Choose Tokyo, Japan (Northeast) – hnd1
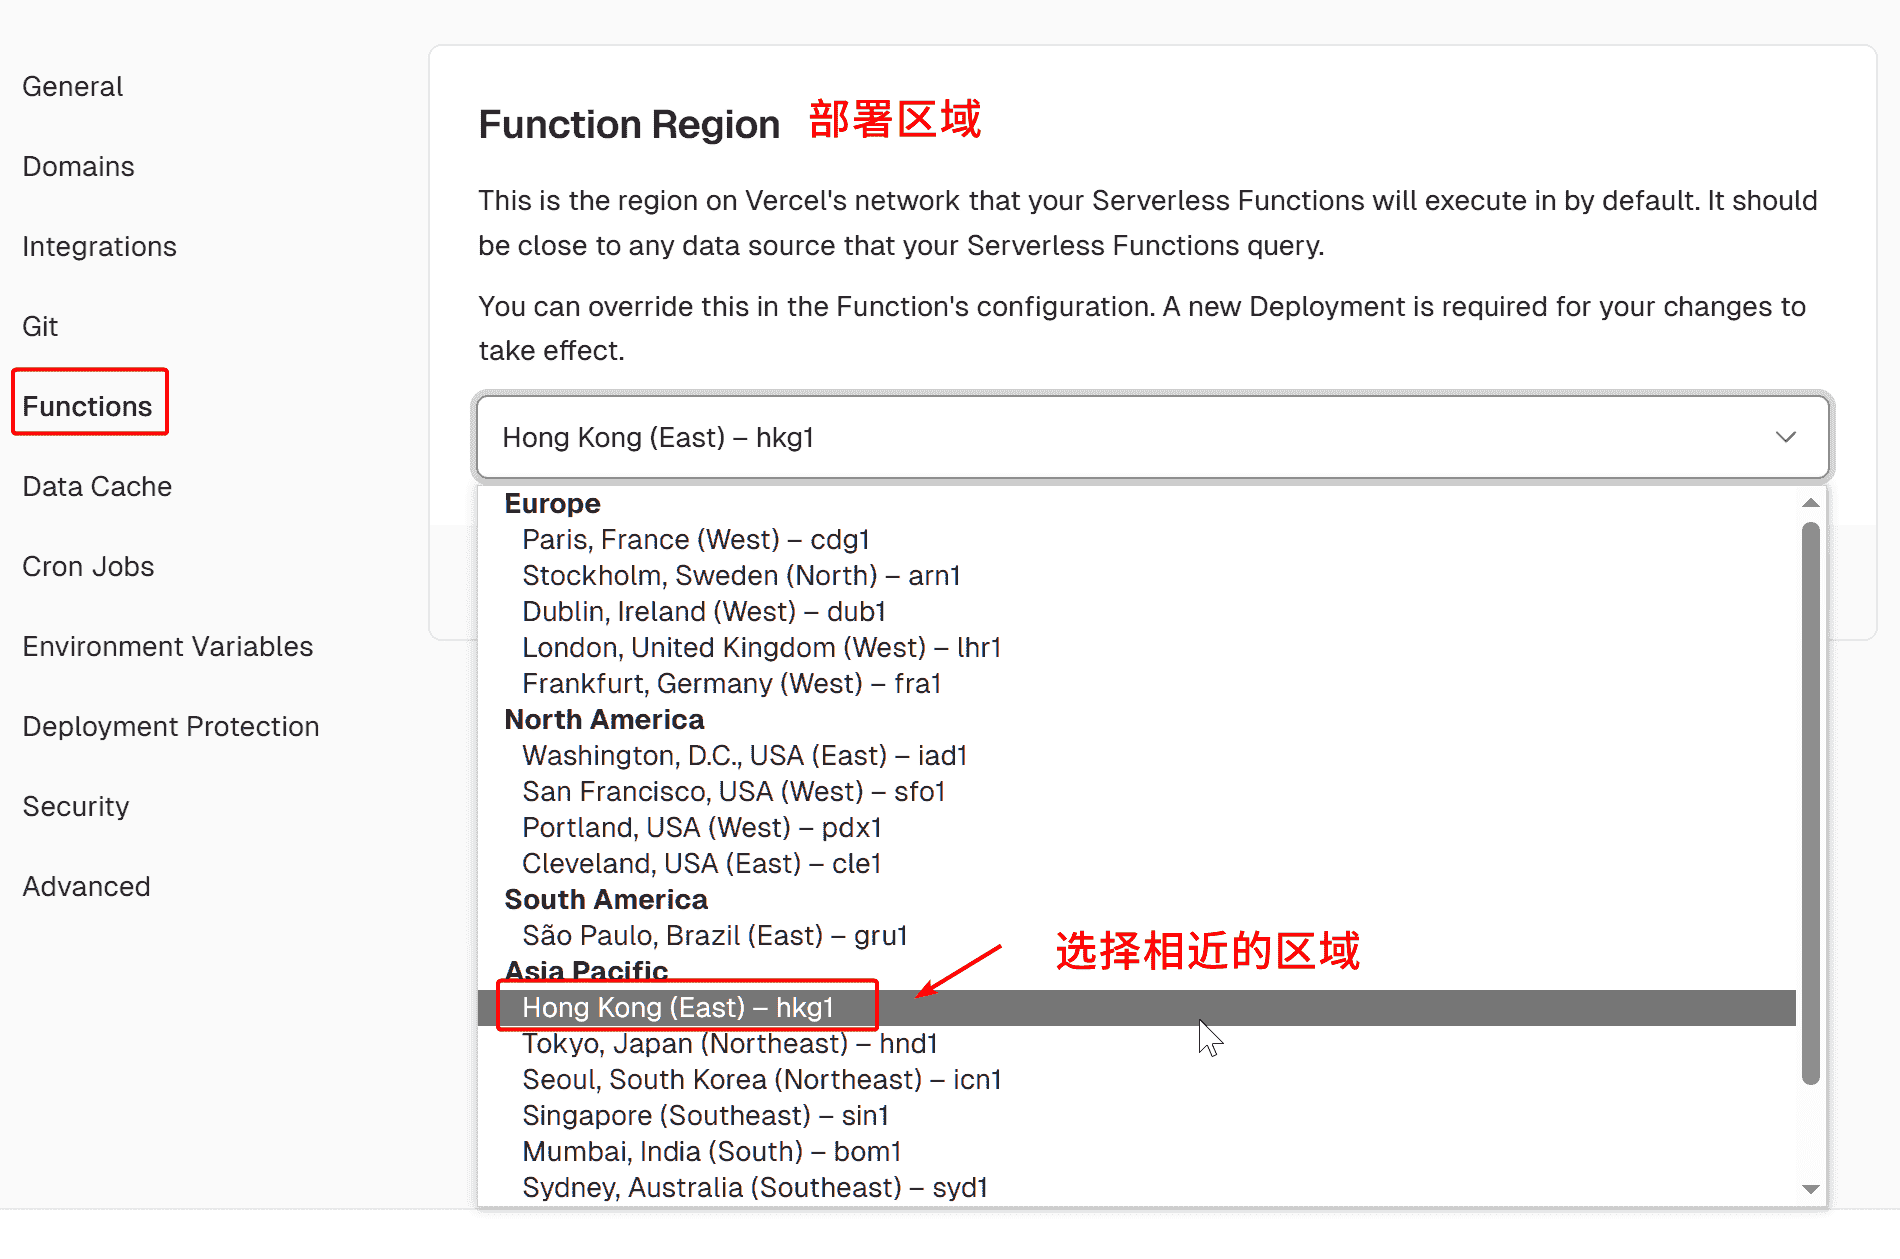1900x1259 pixels. pyautogui.click(x=730, y=1044)
